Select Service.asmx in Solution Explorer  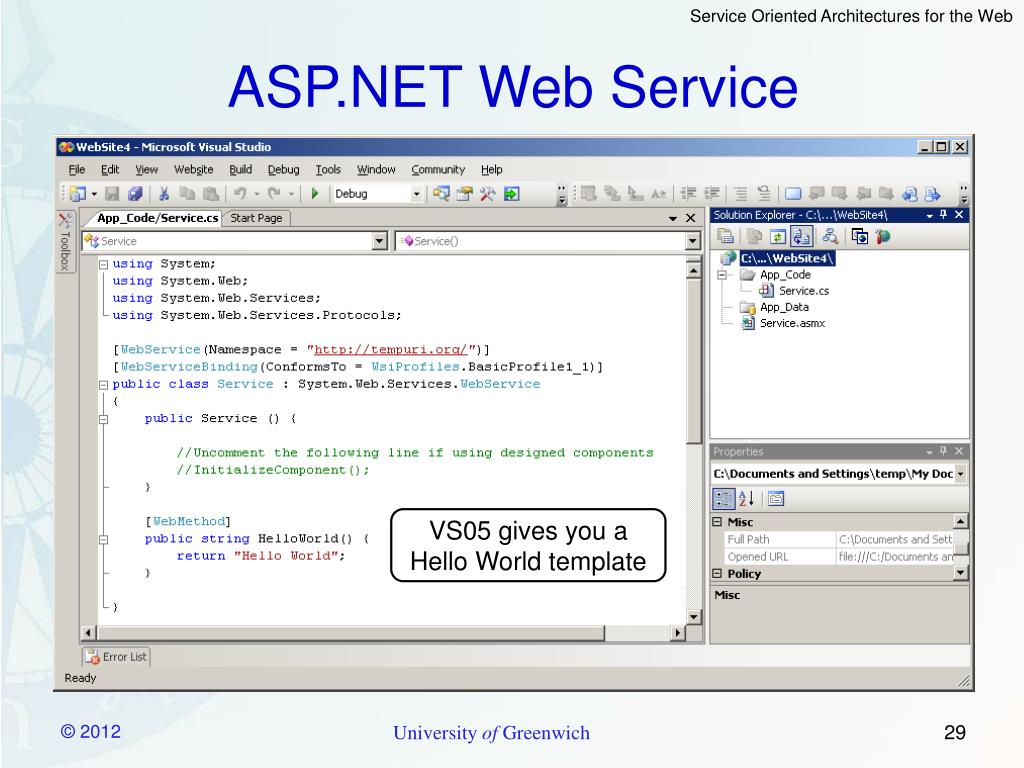click(x=792, y=323)
